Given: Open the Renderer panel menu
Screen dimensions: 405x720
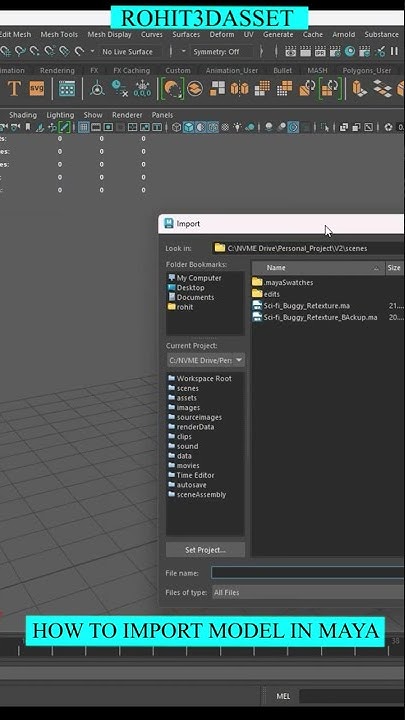Looking at the screenshot, I should (x=127, y=115).
